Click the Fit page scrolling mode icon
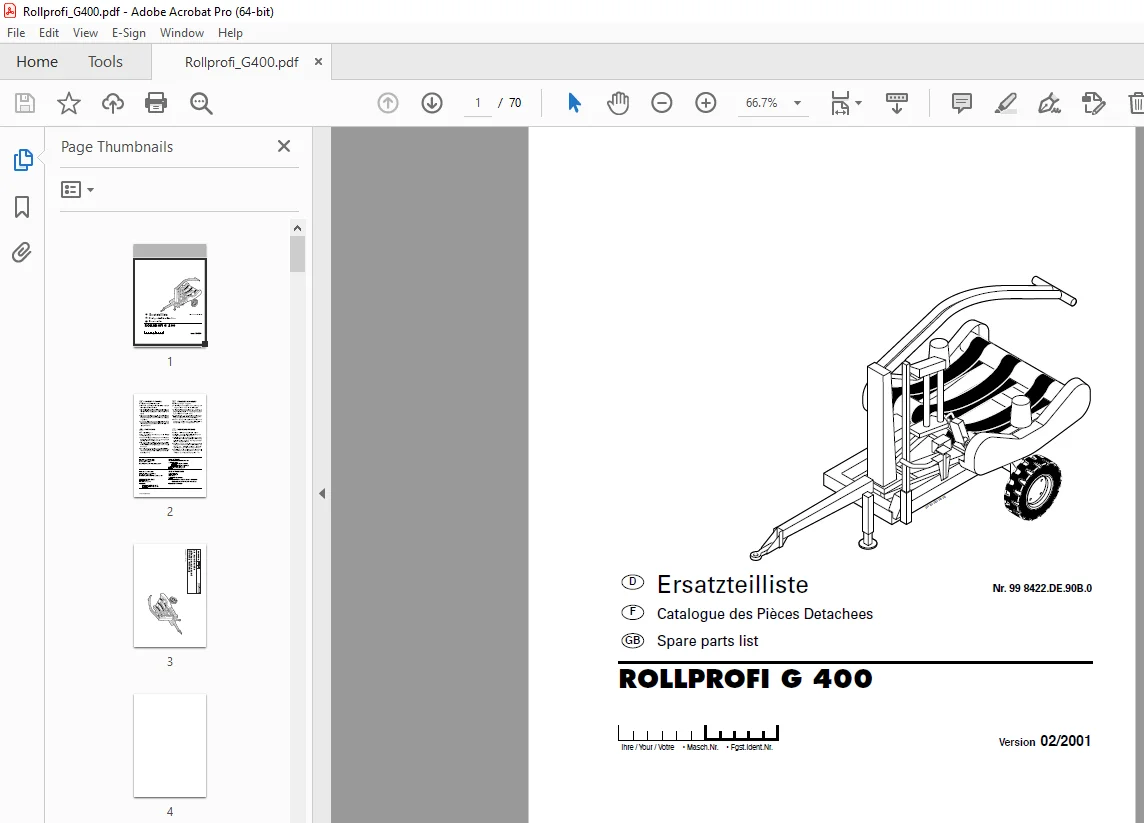The width and height of the screenshot is (1144, 823). pos(840,103)
